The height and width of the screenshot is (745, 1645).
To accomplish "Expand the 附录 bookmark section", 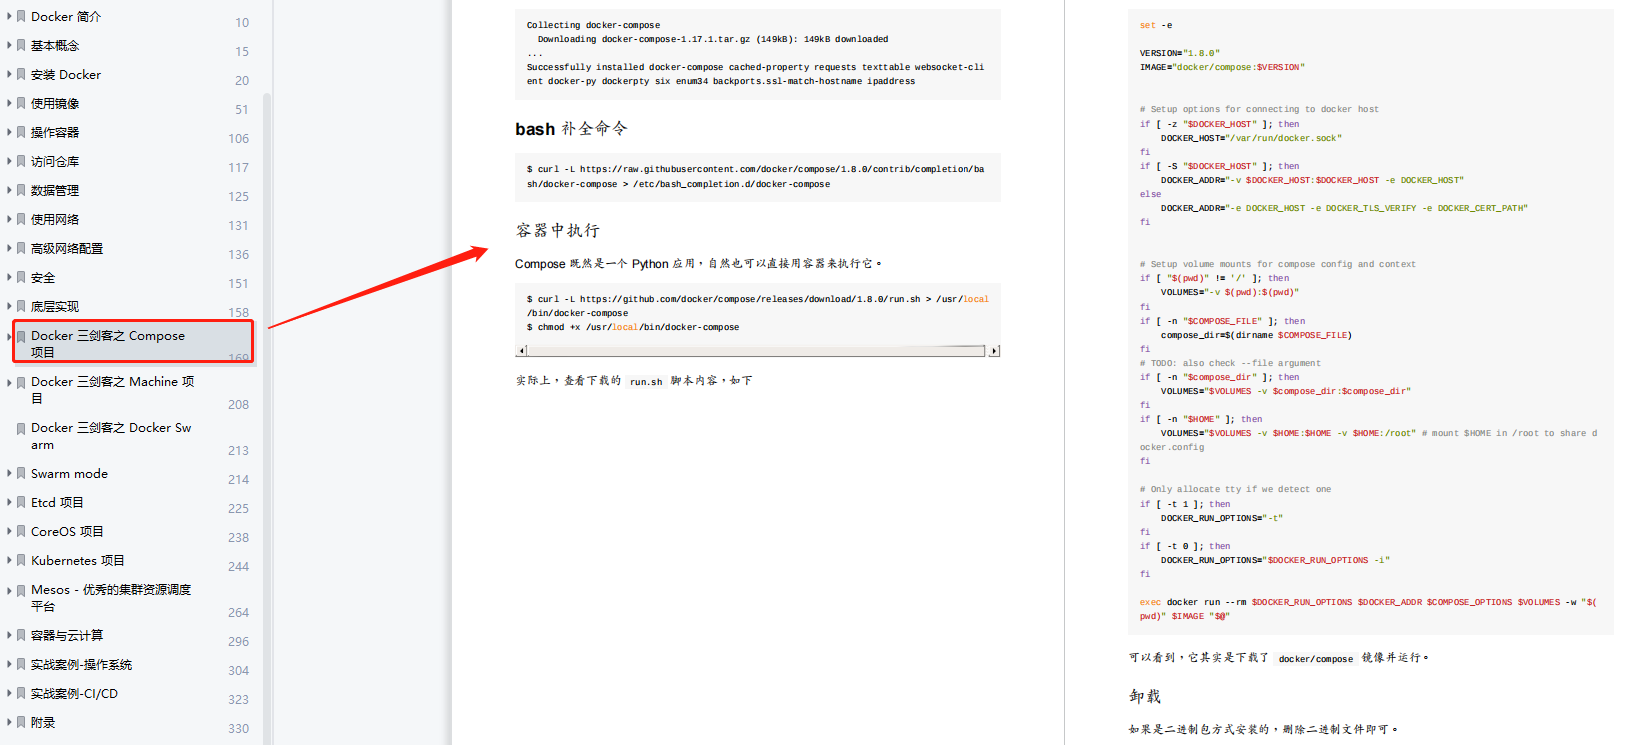I will pos(9,723).
